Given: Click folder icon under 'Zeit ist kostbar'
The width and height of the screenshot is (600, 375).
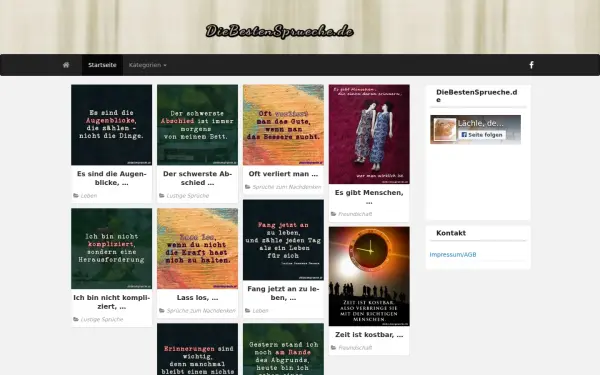Looking at the screenshot, I should (x=333, y=347).
